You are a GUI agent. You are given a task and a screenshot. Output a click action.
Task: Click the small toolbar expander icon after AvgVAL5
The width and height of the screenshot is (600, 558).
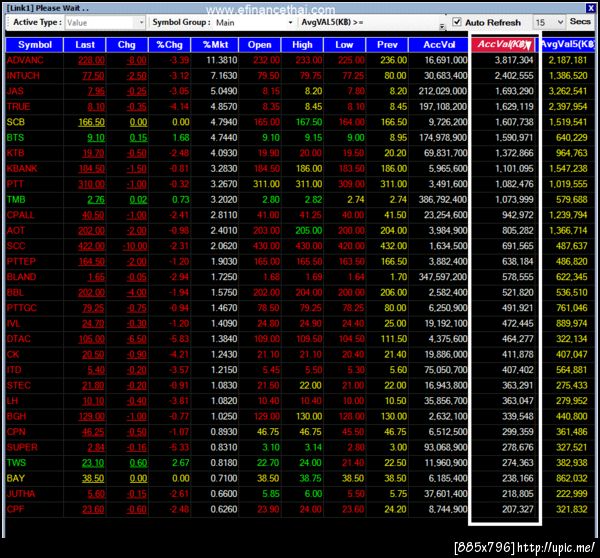[x=442, y=26]
